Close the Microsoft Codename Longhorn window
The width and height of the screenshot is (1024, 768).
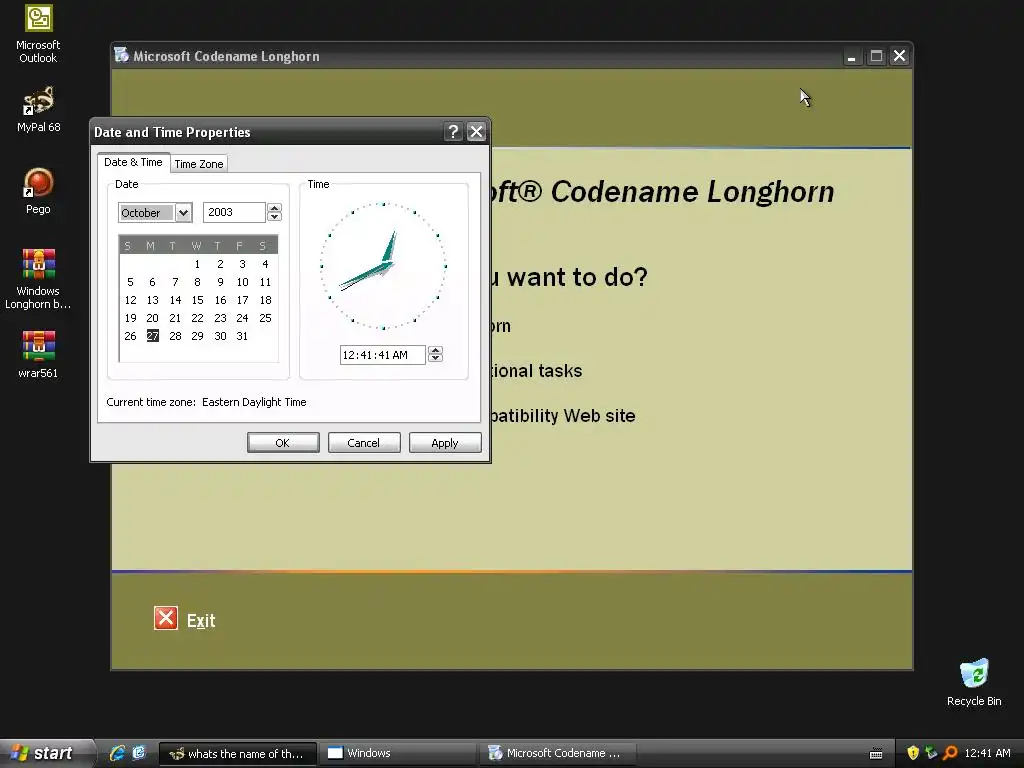point(900,56)
